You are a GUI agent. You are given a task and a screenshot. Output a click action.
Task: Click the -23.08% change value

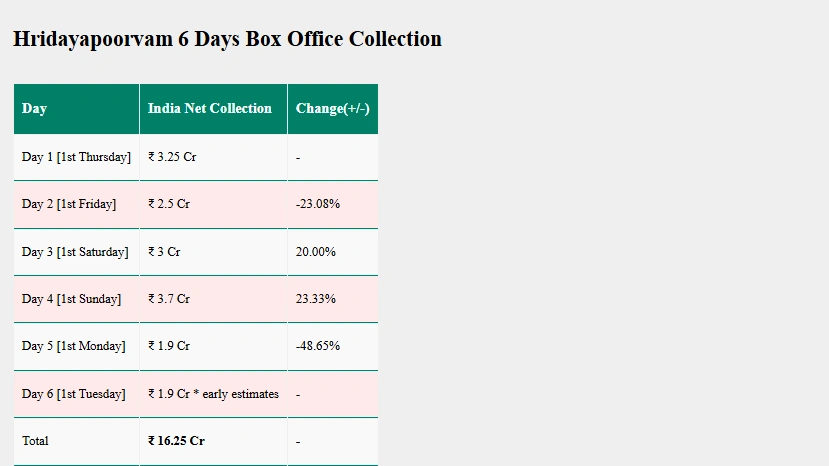click(318, 204)
